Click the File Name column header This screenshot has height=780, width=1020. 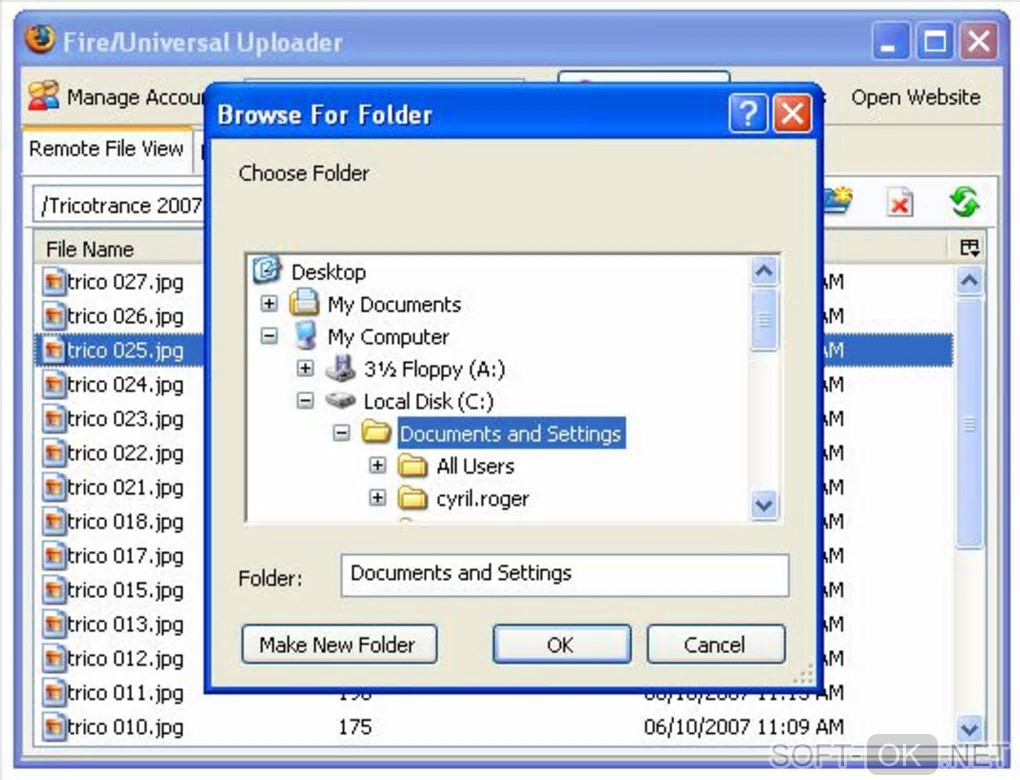pyautogui.click(x=119, y=249)
